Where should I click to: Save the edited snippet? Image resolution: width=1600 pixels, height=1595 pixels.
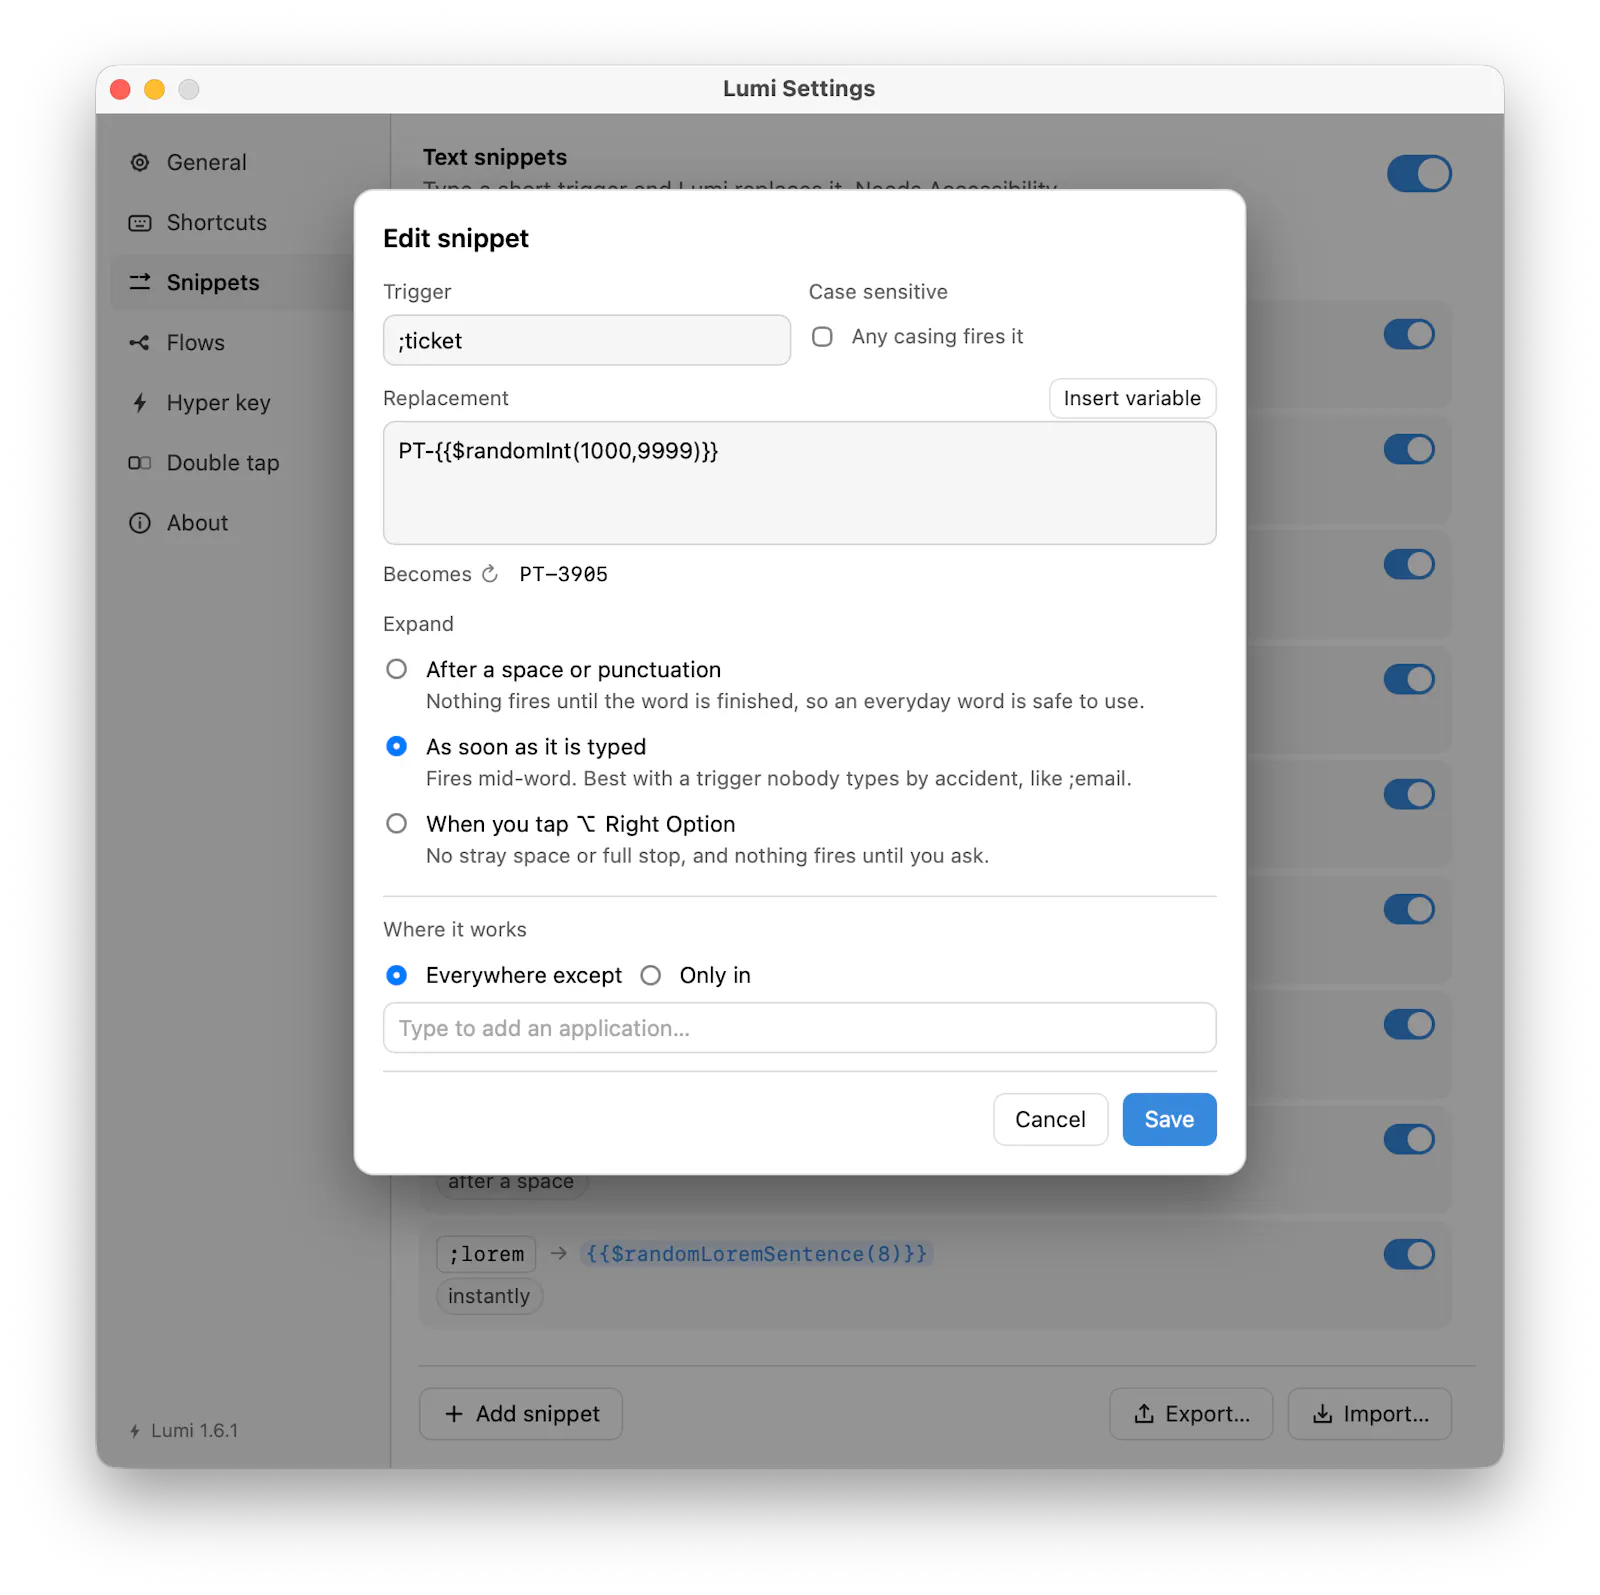click(x=1169, y=1119)
